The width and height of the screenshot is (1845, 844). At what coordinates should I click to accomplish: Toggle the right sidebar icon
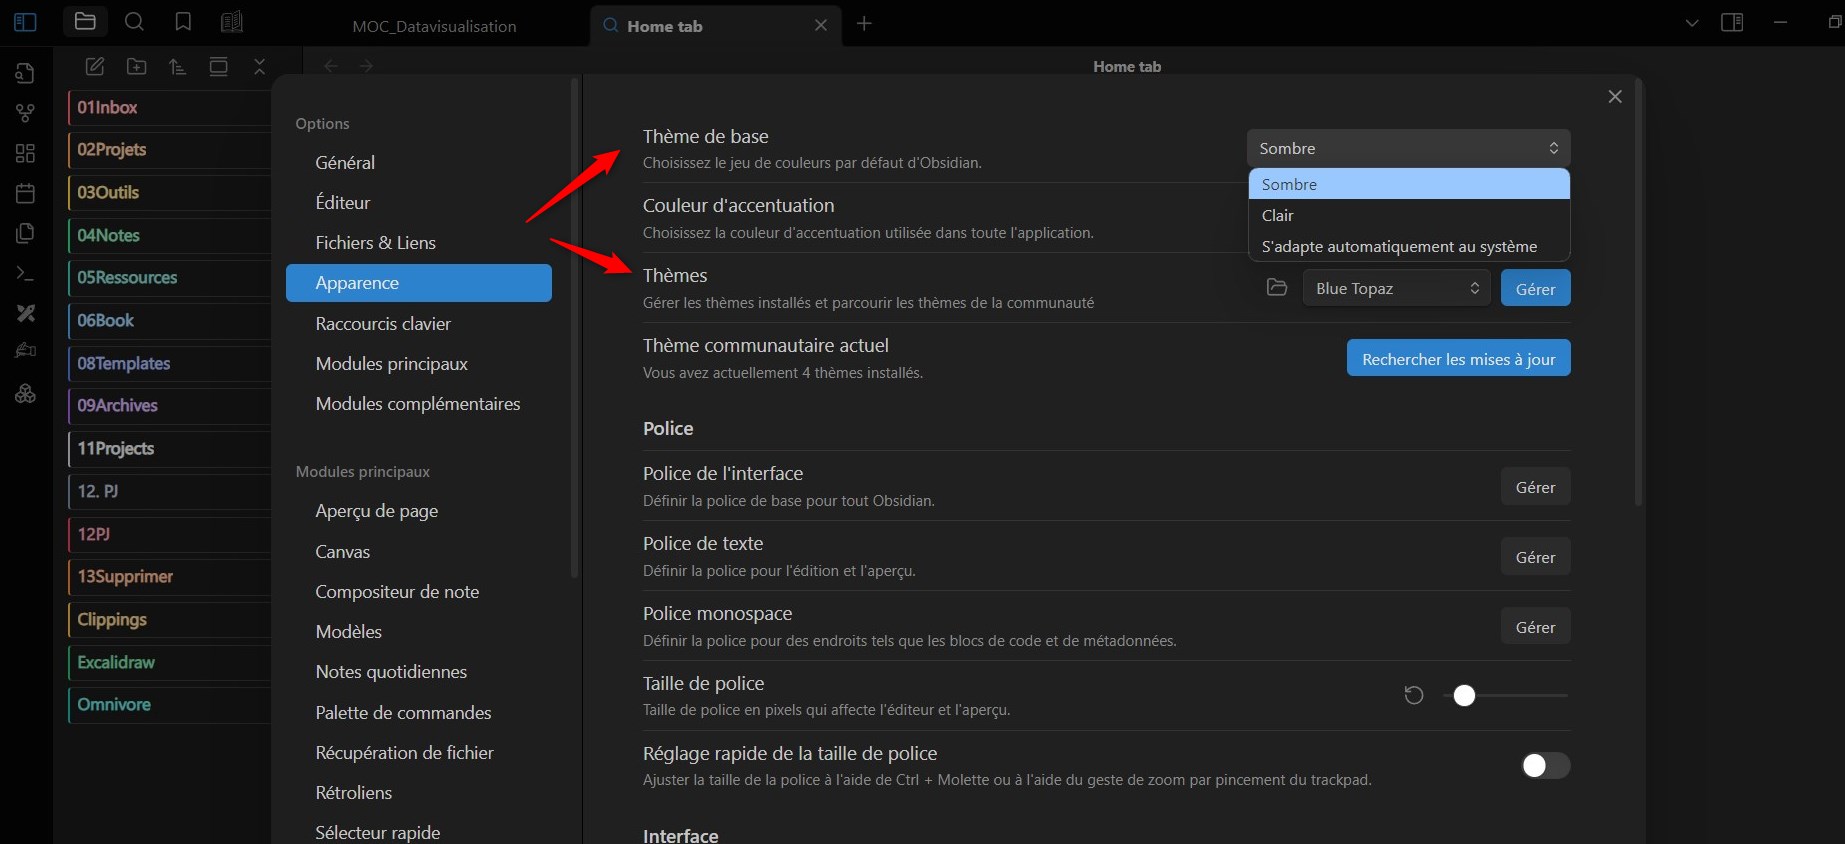1732,22
